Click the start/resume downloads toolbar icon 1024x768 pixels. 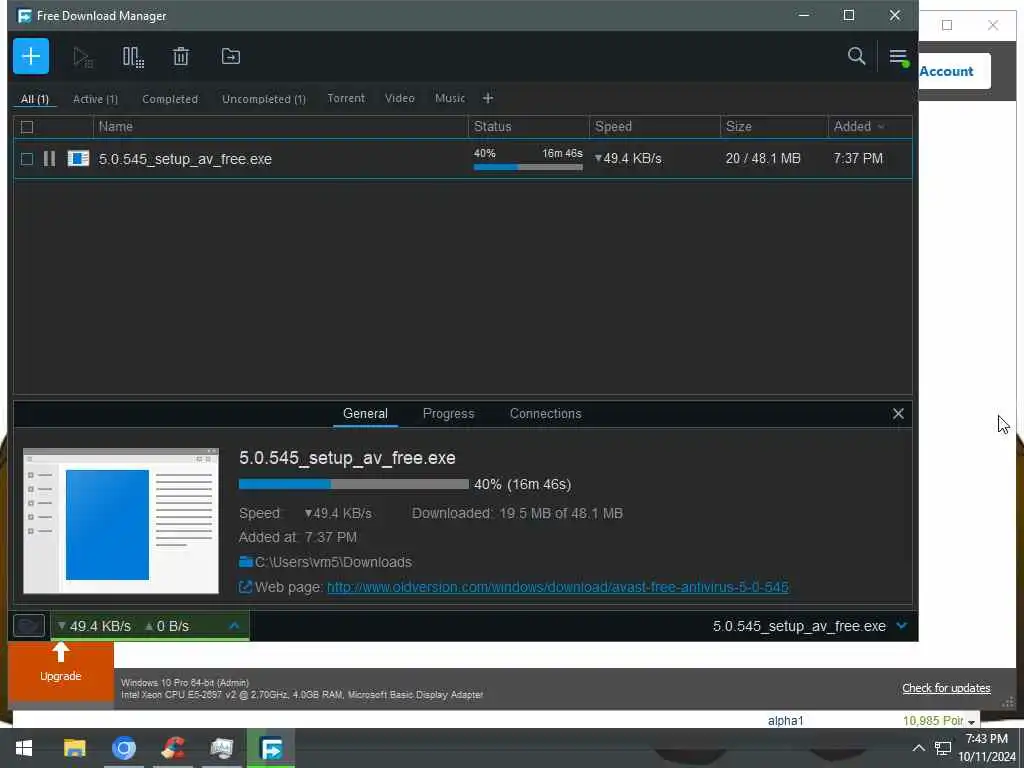point(83,57)
